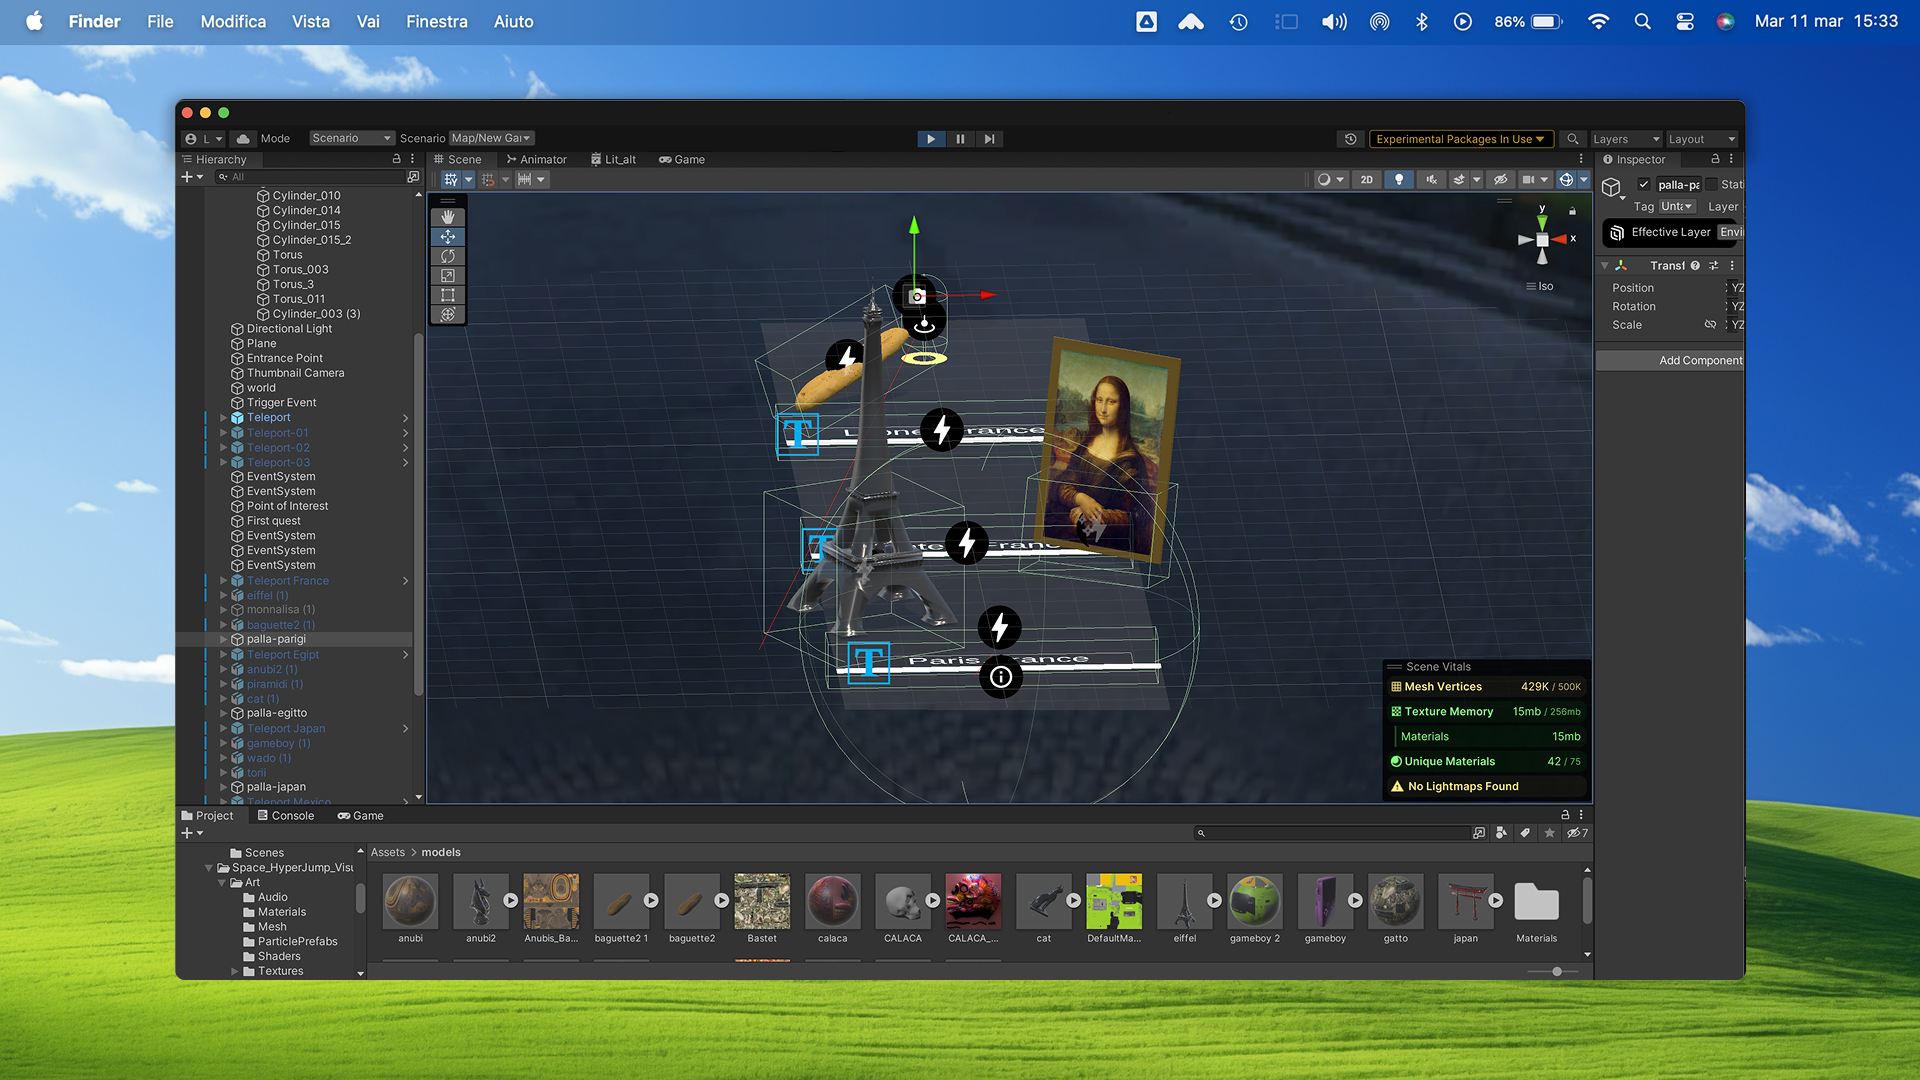
Task: Toggle grid visibility button in Scene toolbar
Action: [451, 180]
